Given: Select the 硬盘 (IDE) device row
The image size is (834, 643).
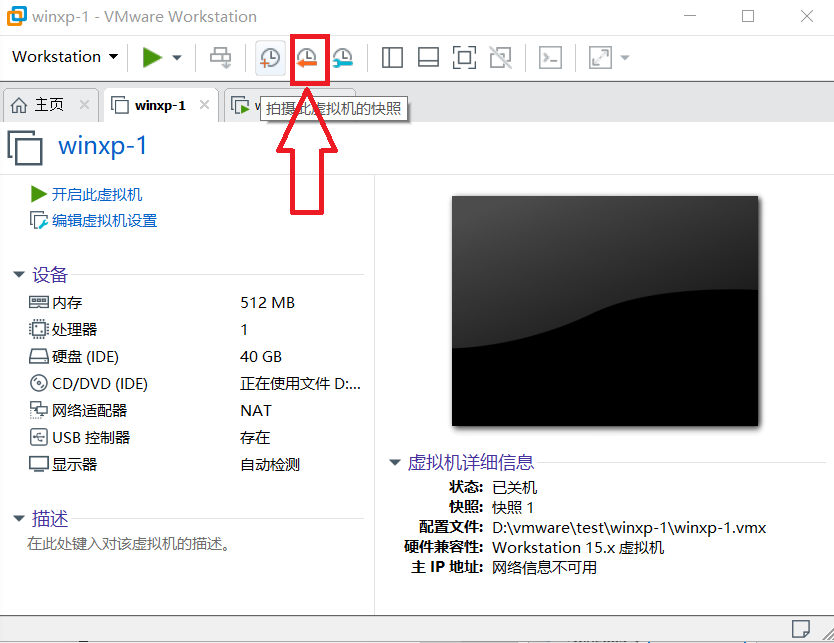Looking at the screenshot, I should (196, 357).
